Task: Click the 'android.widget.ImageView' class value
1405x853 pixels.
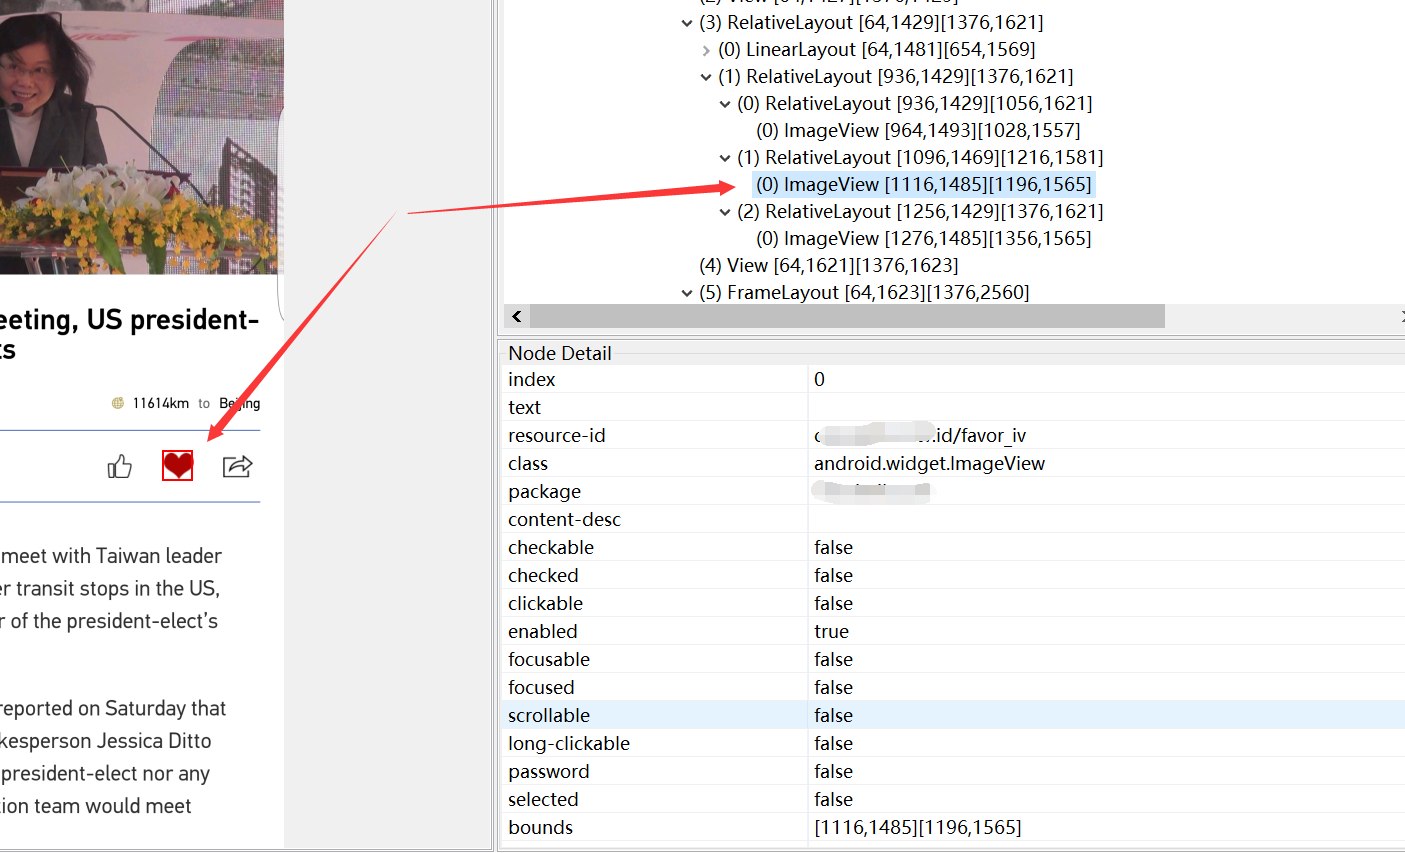Action: 929,463
